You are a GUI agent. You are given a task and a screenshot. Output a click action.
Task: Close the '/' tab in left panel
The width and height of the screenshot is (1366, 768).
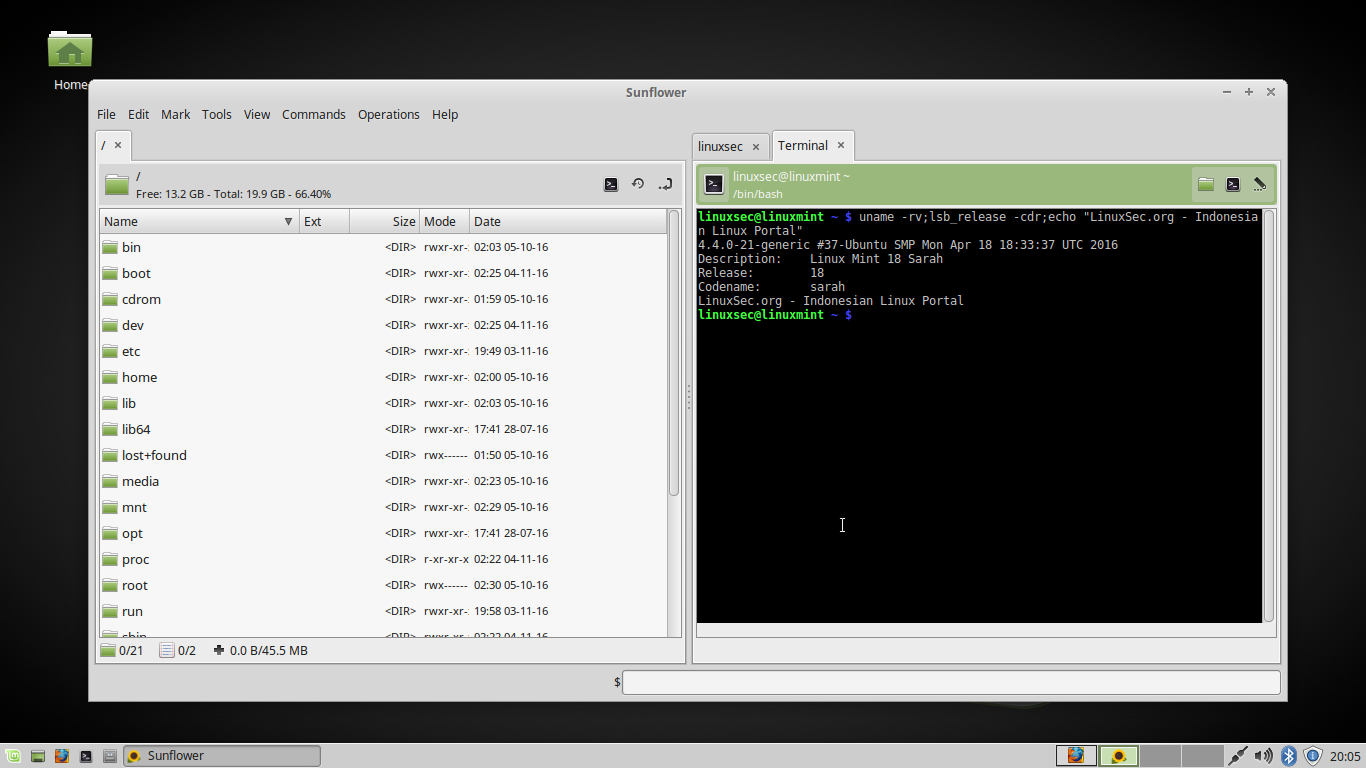pos(117,145)
